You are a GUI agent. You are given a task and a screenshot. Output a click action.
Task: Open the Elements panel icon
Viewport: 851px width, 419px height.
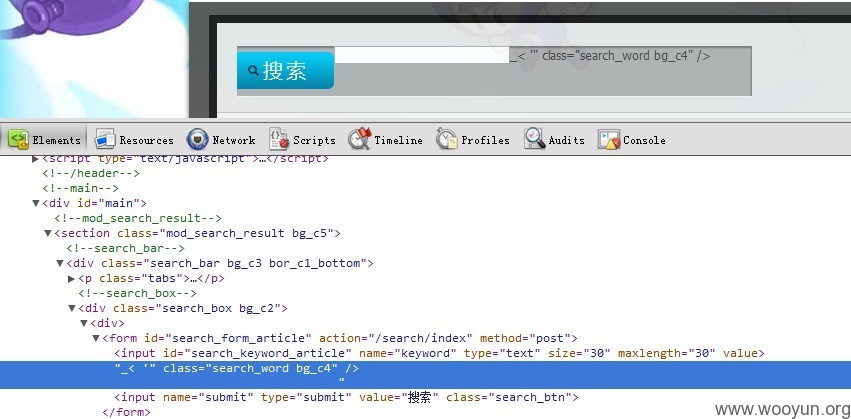(18, 140)
